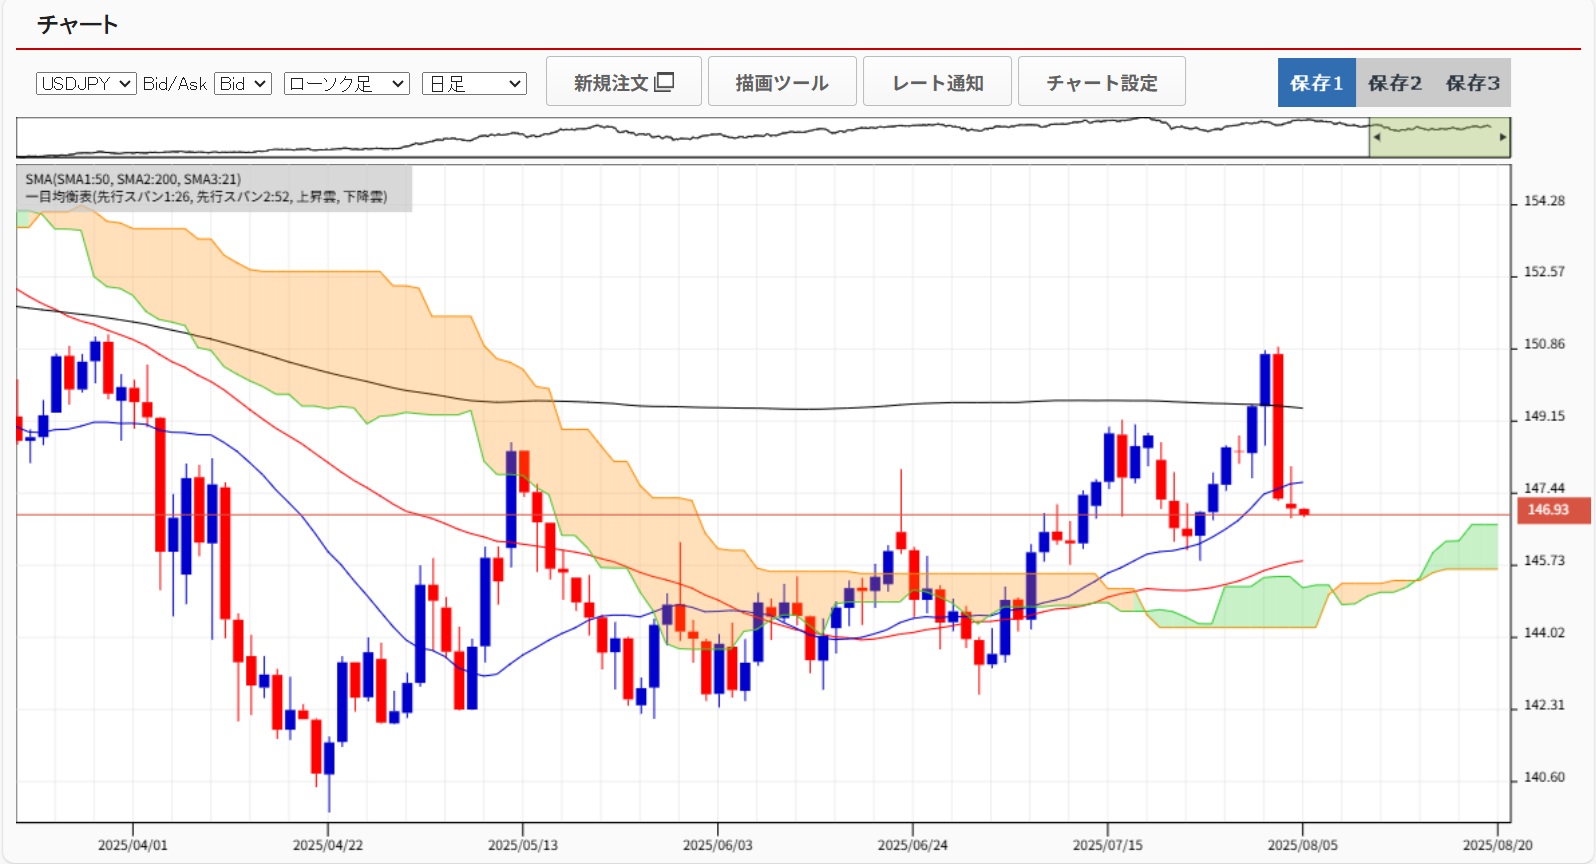Click the green range selector in the overview strip
The image size is (1596, 864).
(x=1439, y=137)
